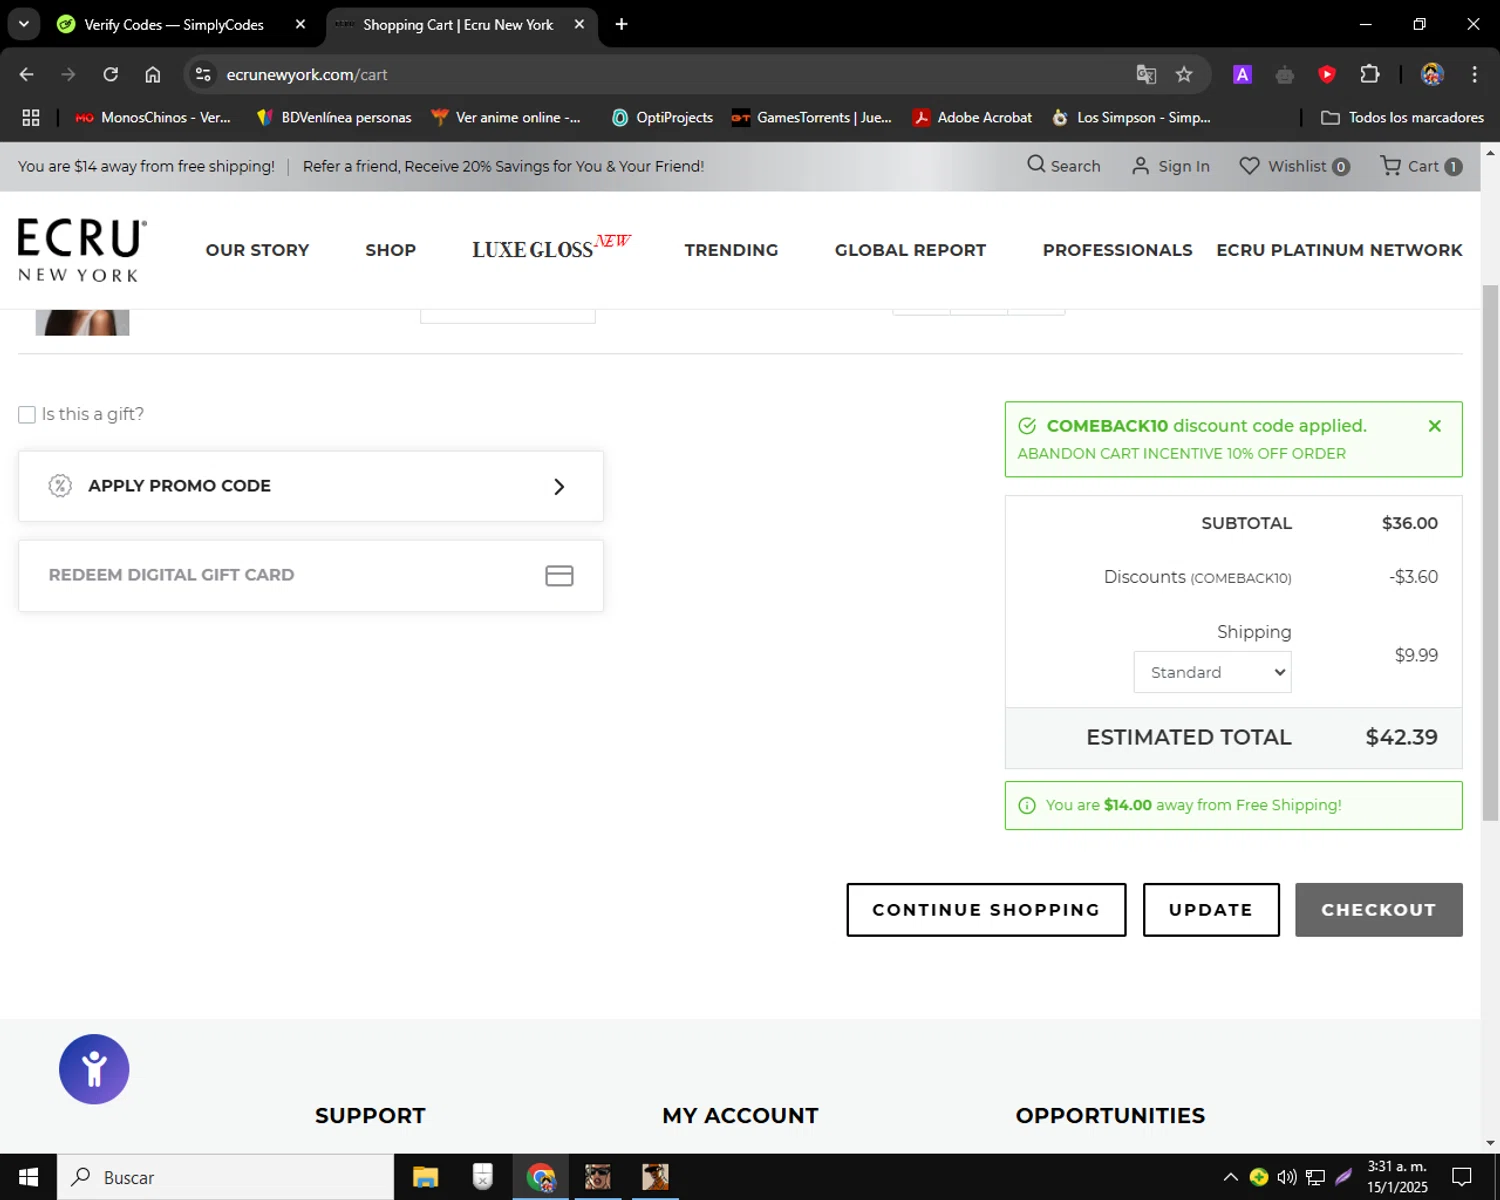Click the red shield extension icon

tap(1327, 74)
